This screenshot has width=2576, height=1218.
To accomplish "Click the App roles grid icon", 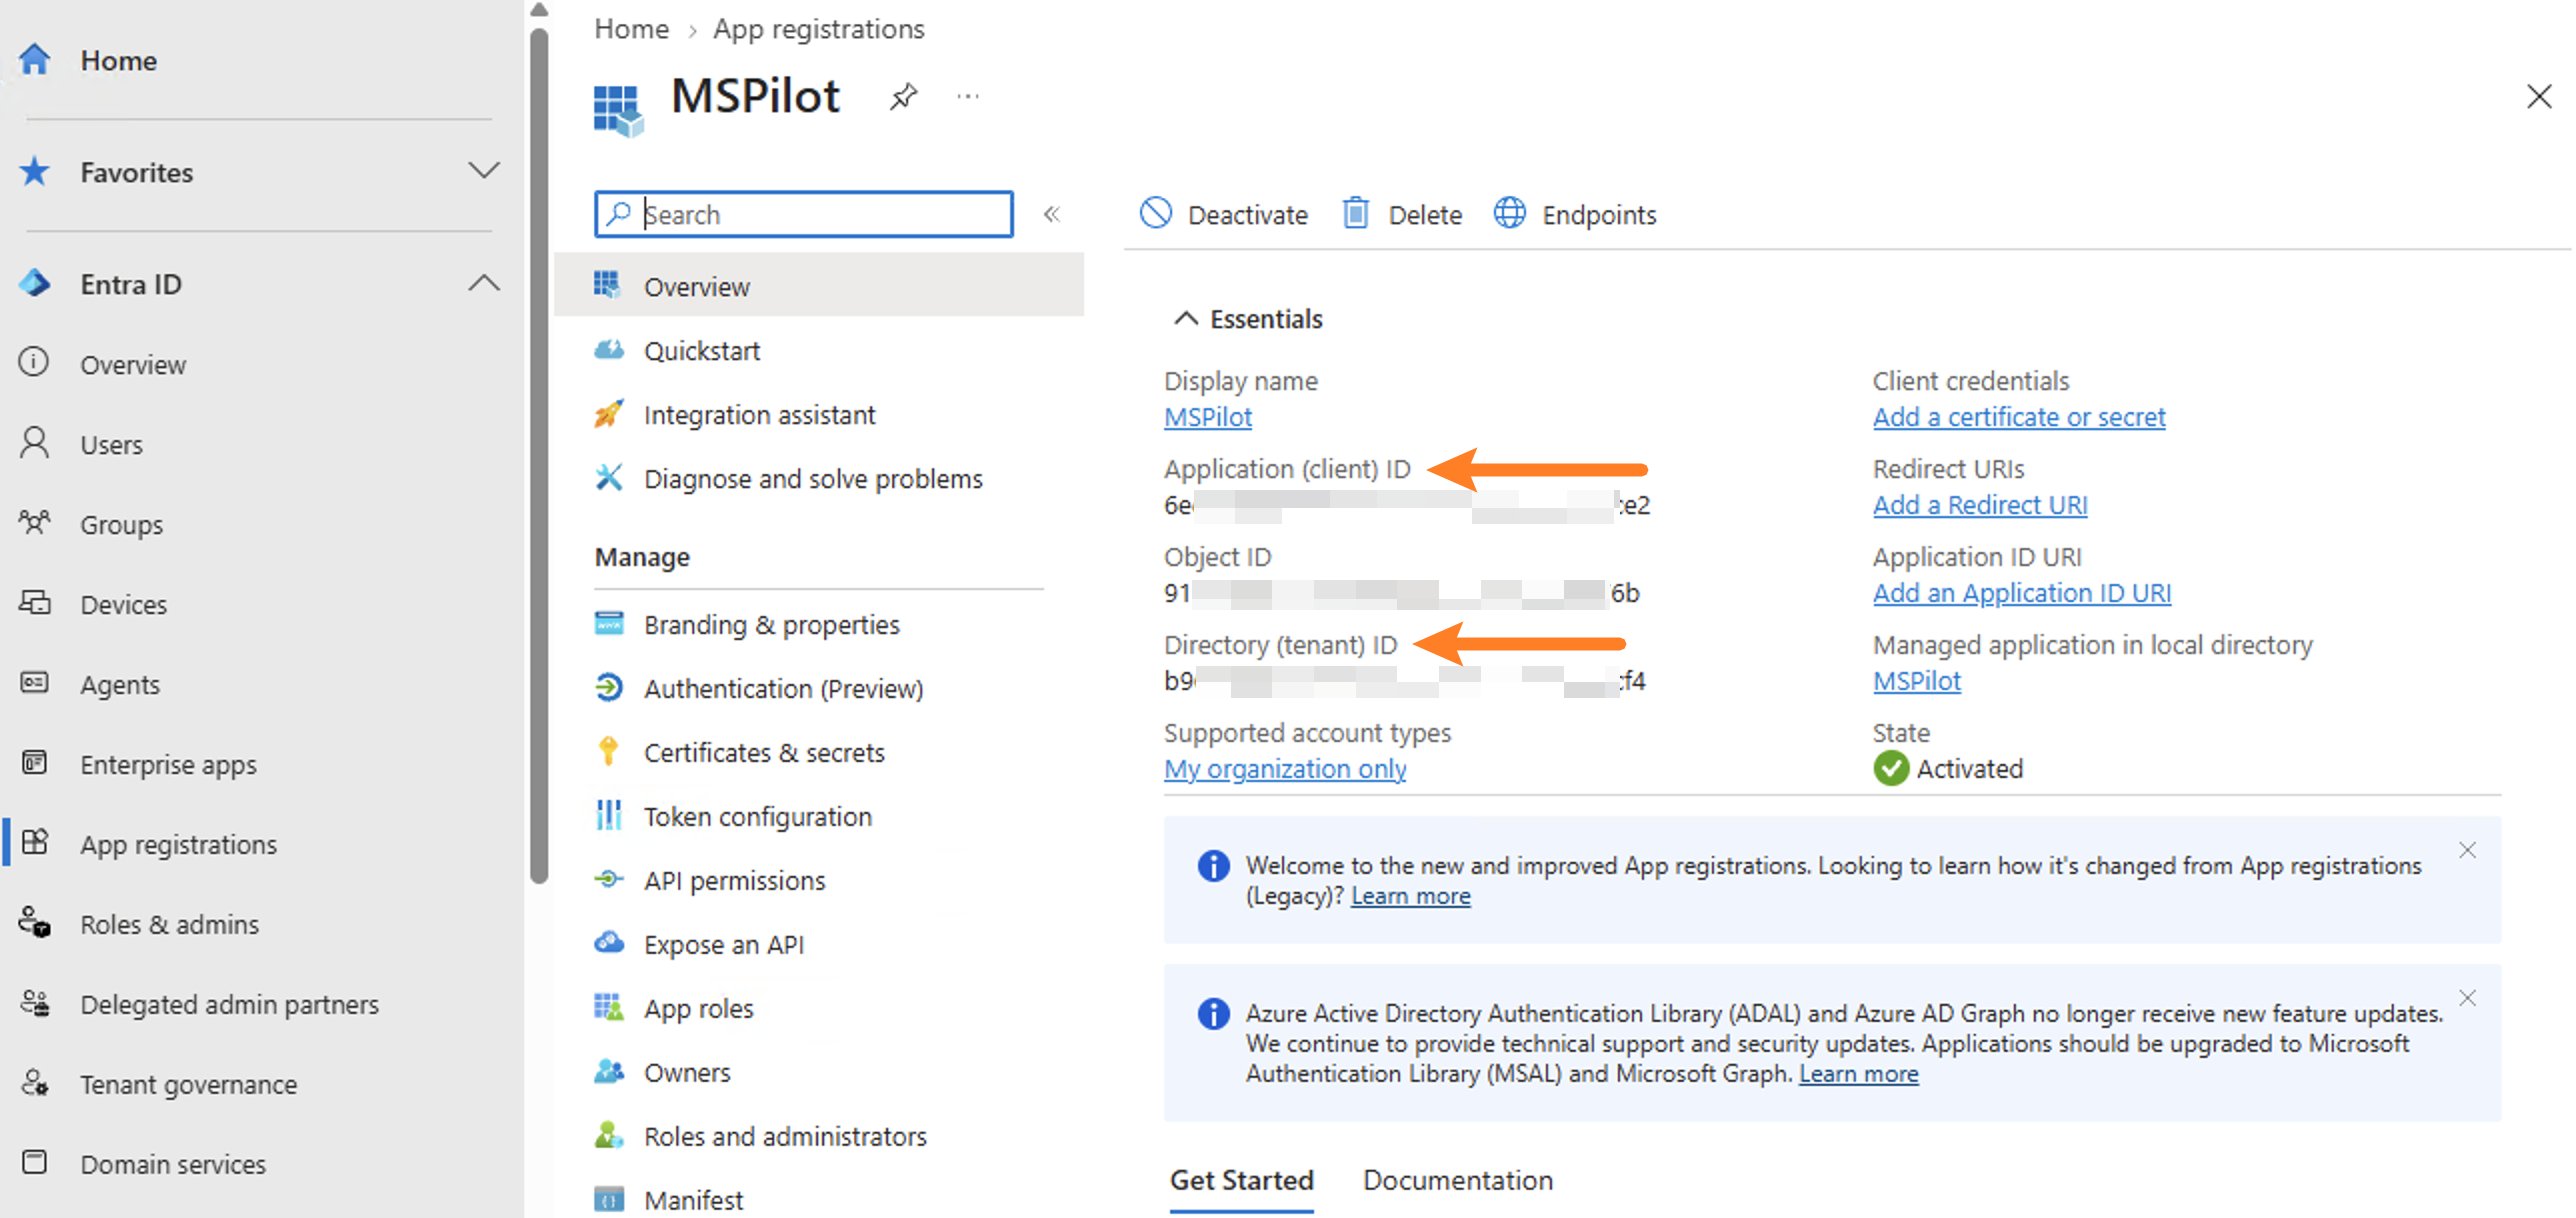I will [609, 1007].
